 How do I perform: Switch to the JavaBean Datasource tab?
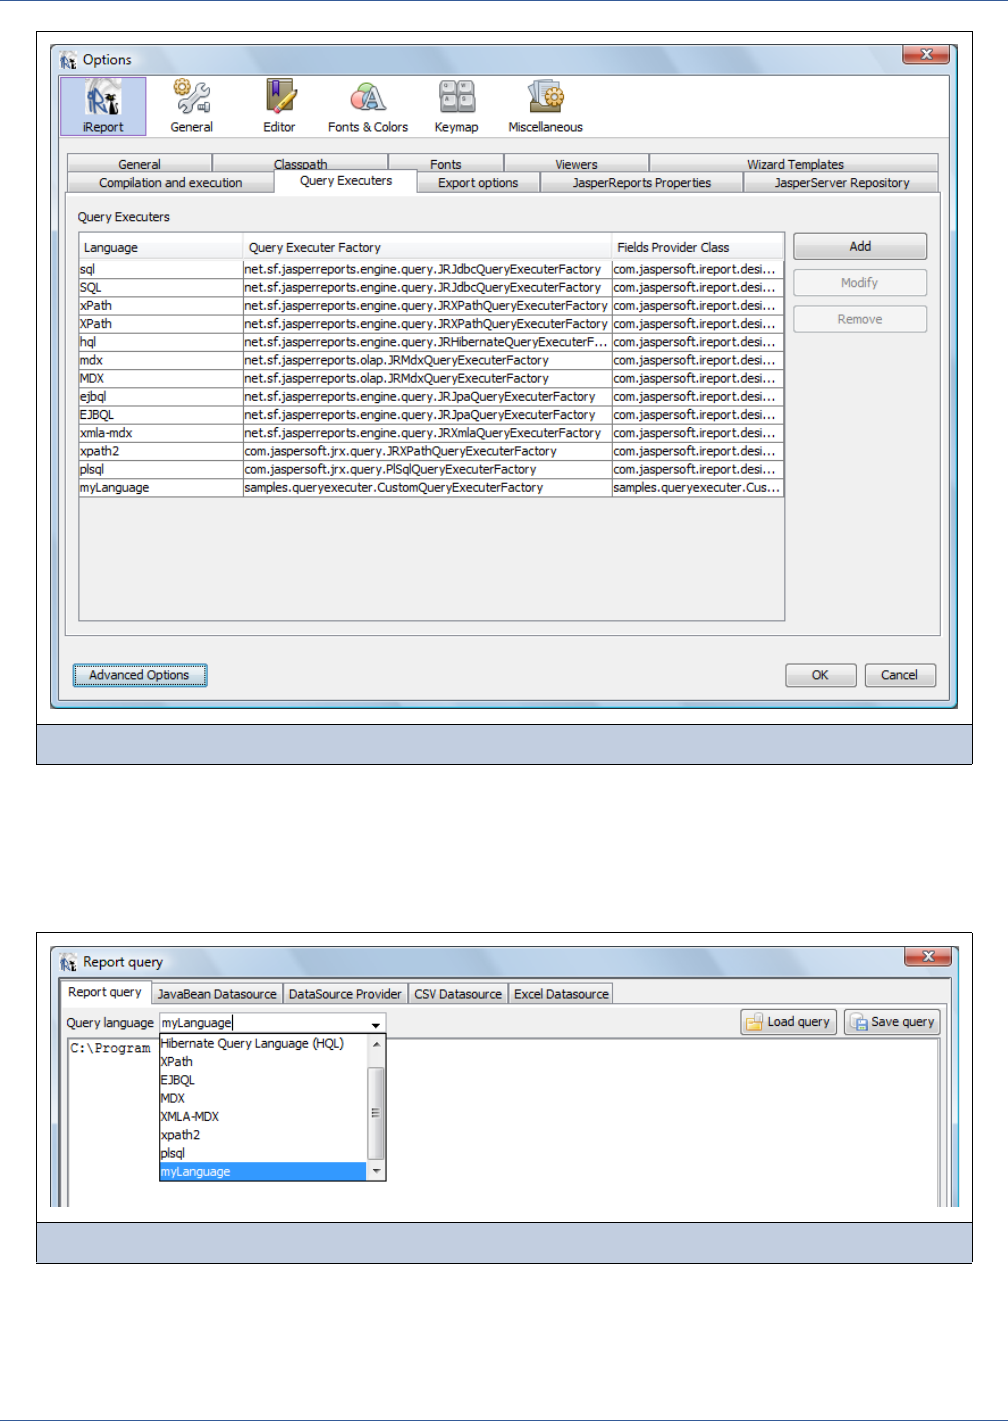coord(217,994)
